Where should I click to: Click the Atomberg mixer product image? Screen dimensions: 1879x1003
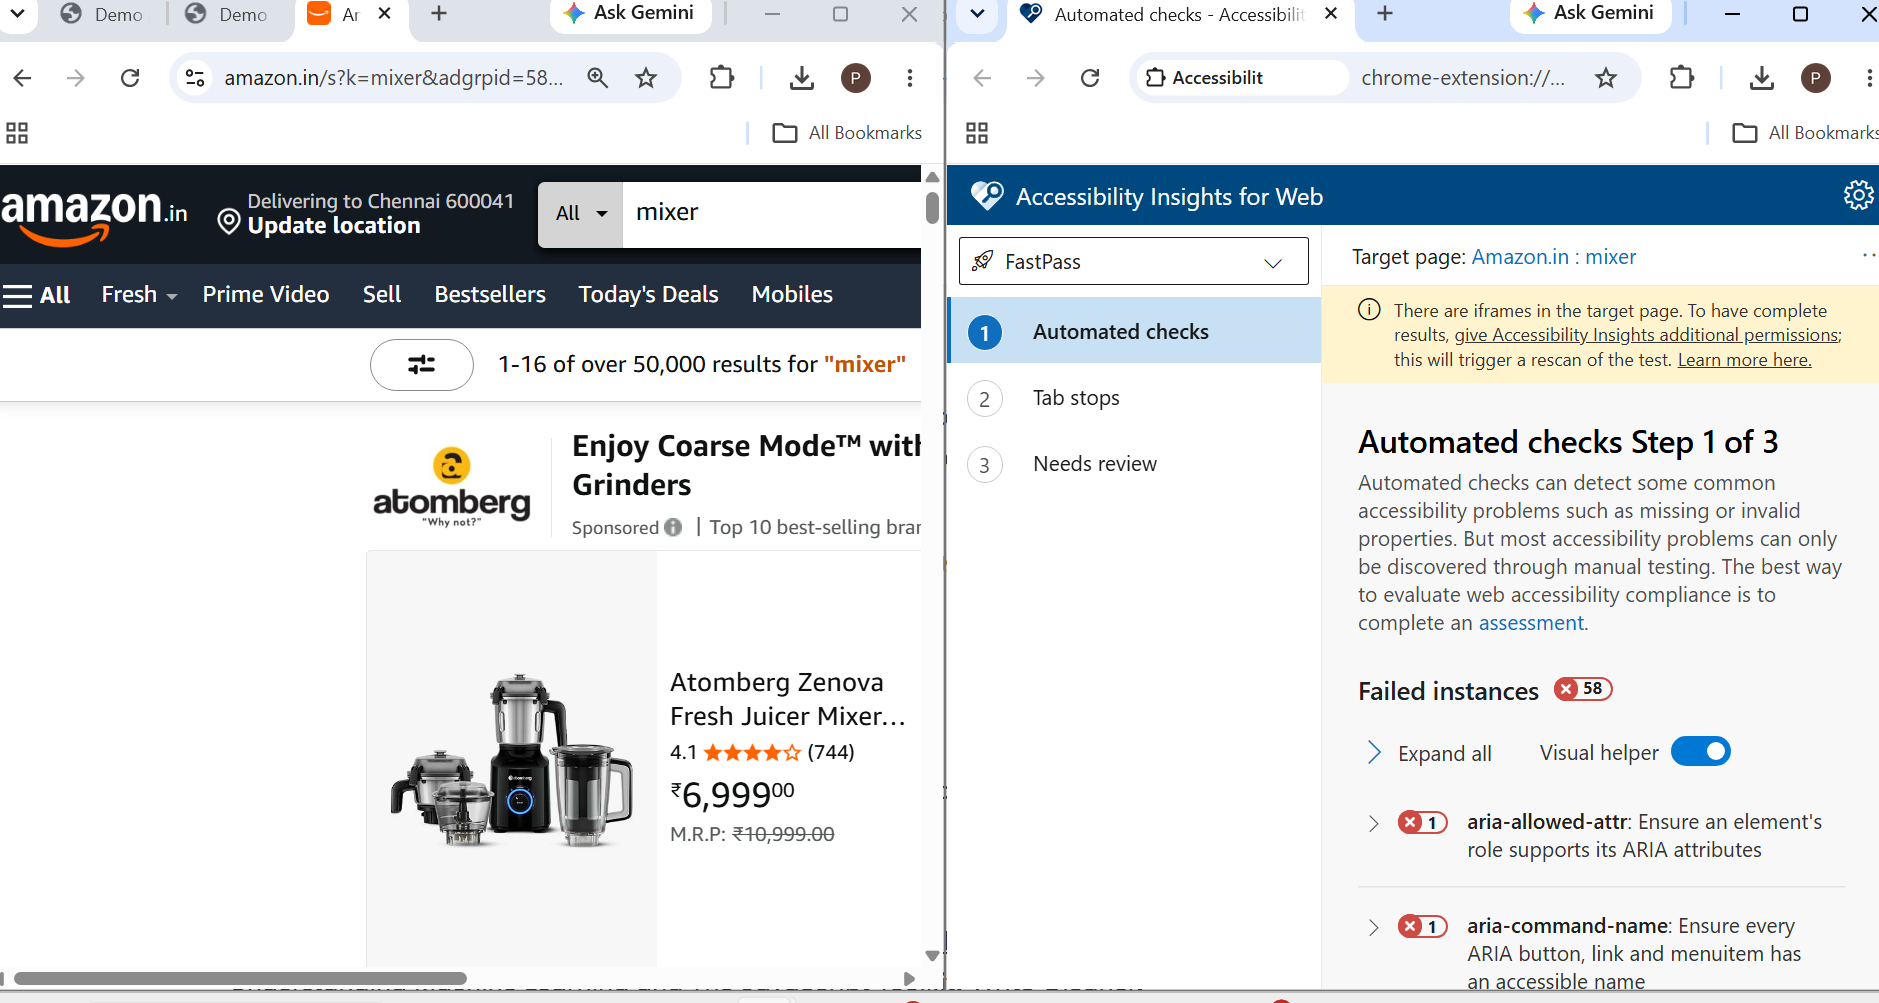click(x=512, y=760)
